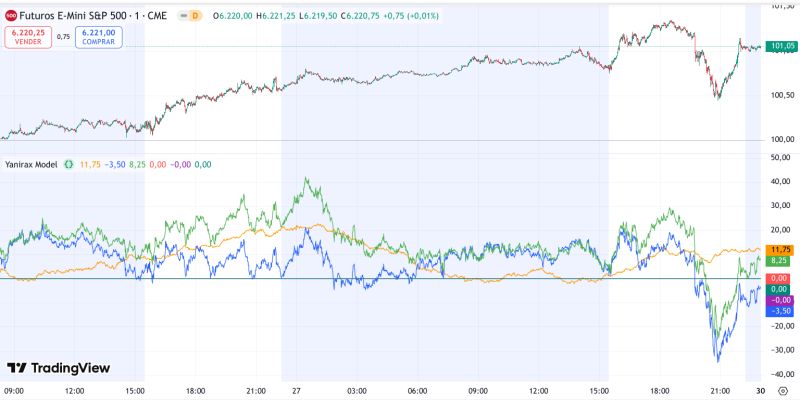Click the TradingView logo

click(x=58, y=368)
